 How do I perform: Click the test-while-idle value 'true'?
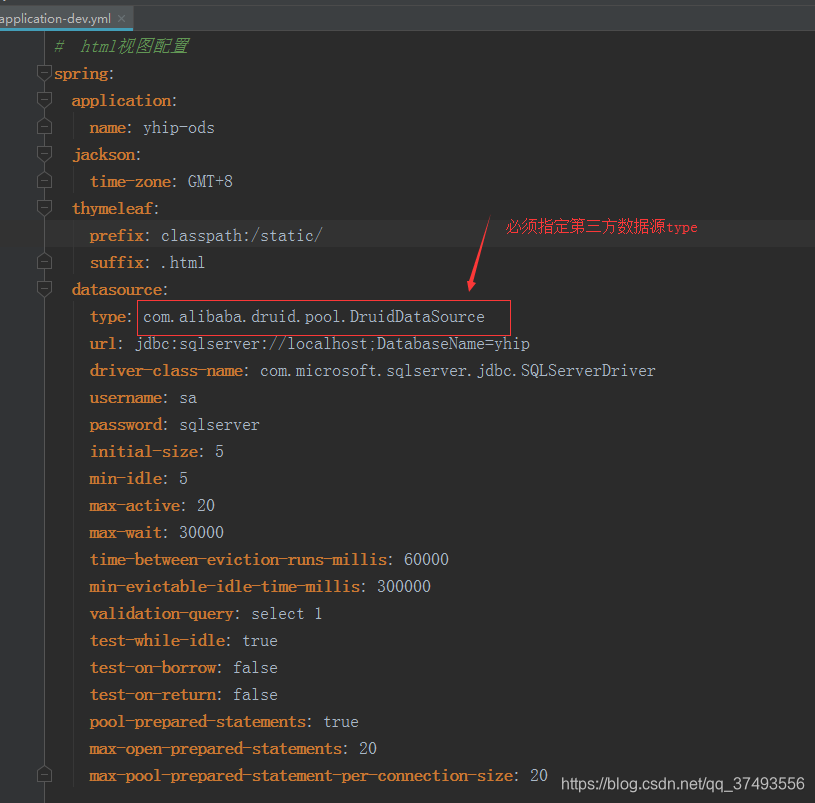[260, 641]
